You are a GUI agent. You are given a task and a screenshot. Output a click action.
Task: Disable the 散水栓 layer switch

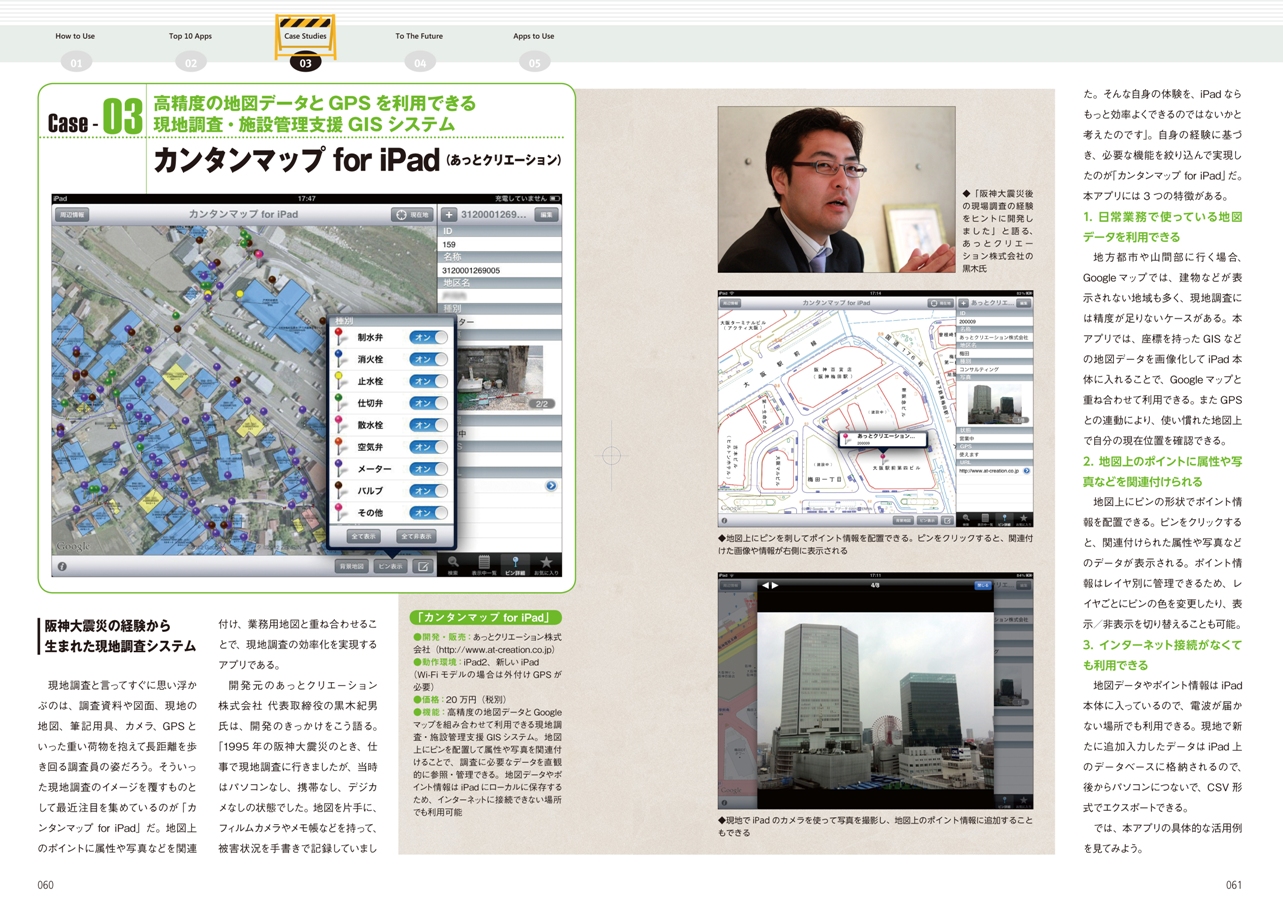(428, 425)
